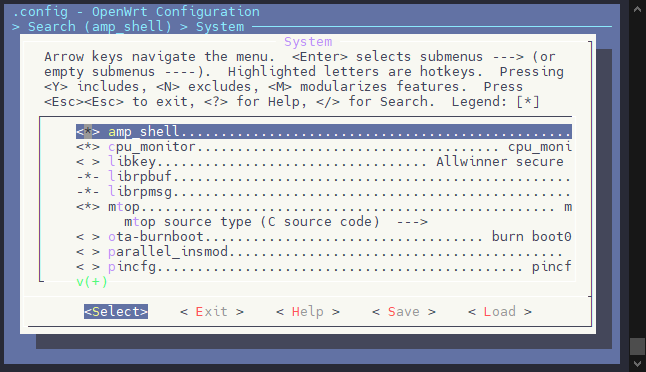The height and width of the screenshot is (372, 646).
Task: Click the terminal scrollbar thumb
Action: point(637,346)
